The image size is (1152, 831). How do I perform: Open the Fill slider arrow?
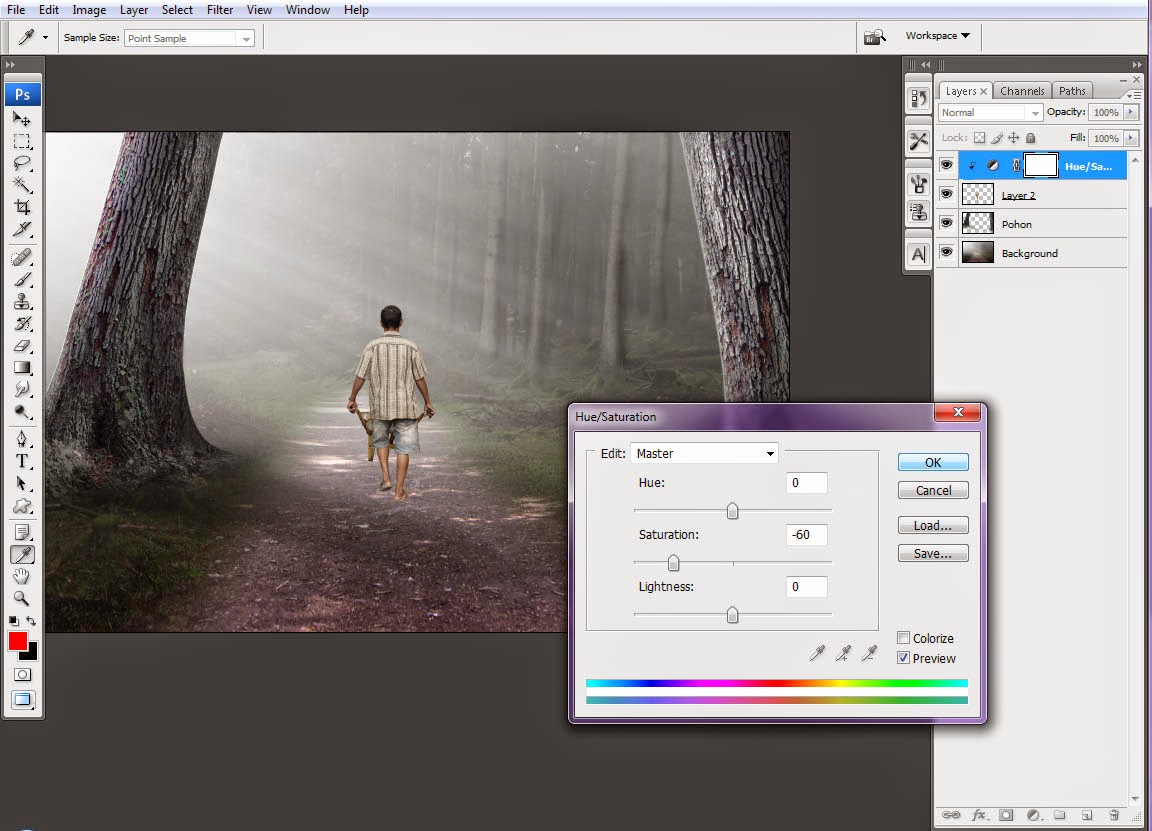[x=1131, y=138]
